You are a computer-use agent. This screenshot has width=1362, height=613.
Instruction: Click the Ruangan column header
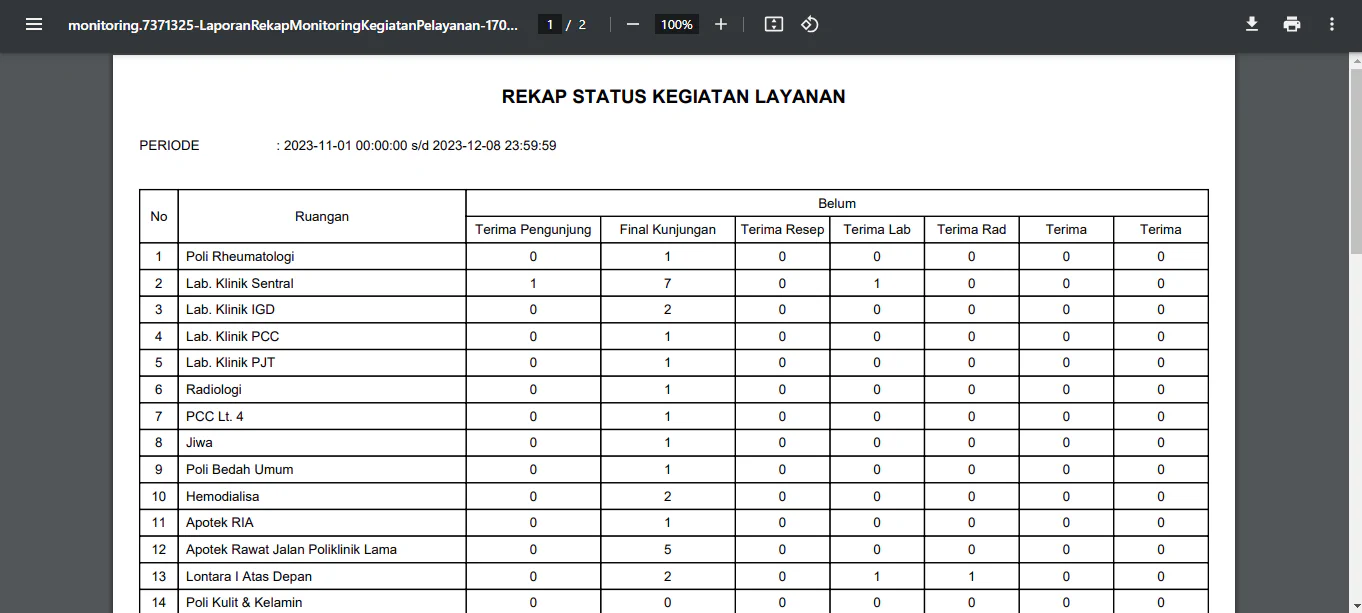[x=322, y=216]
